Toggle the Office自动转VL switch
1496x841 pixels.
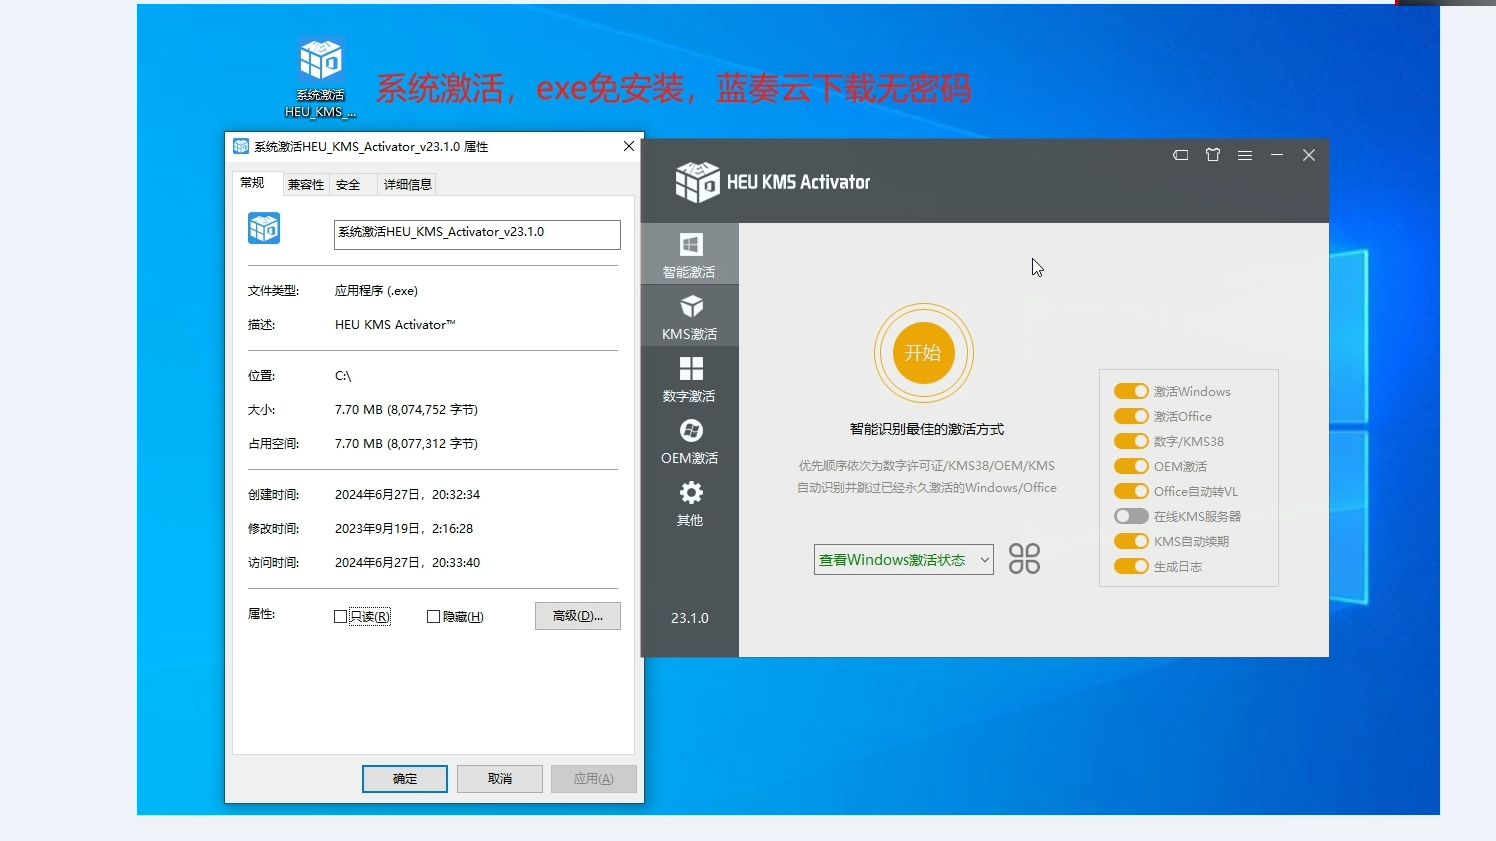[1131, 491]
